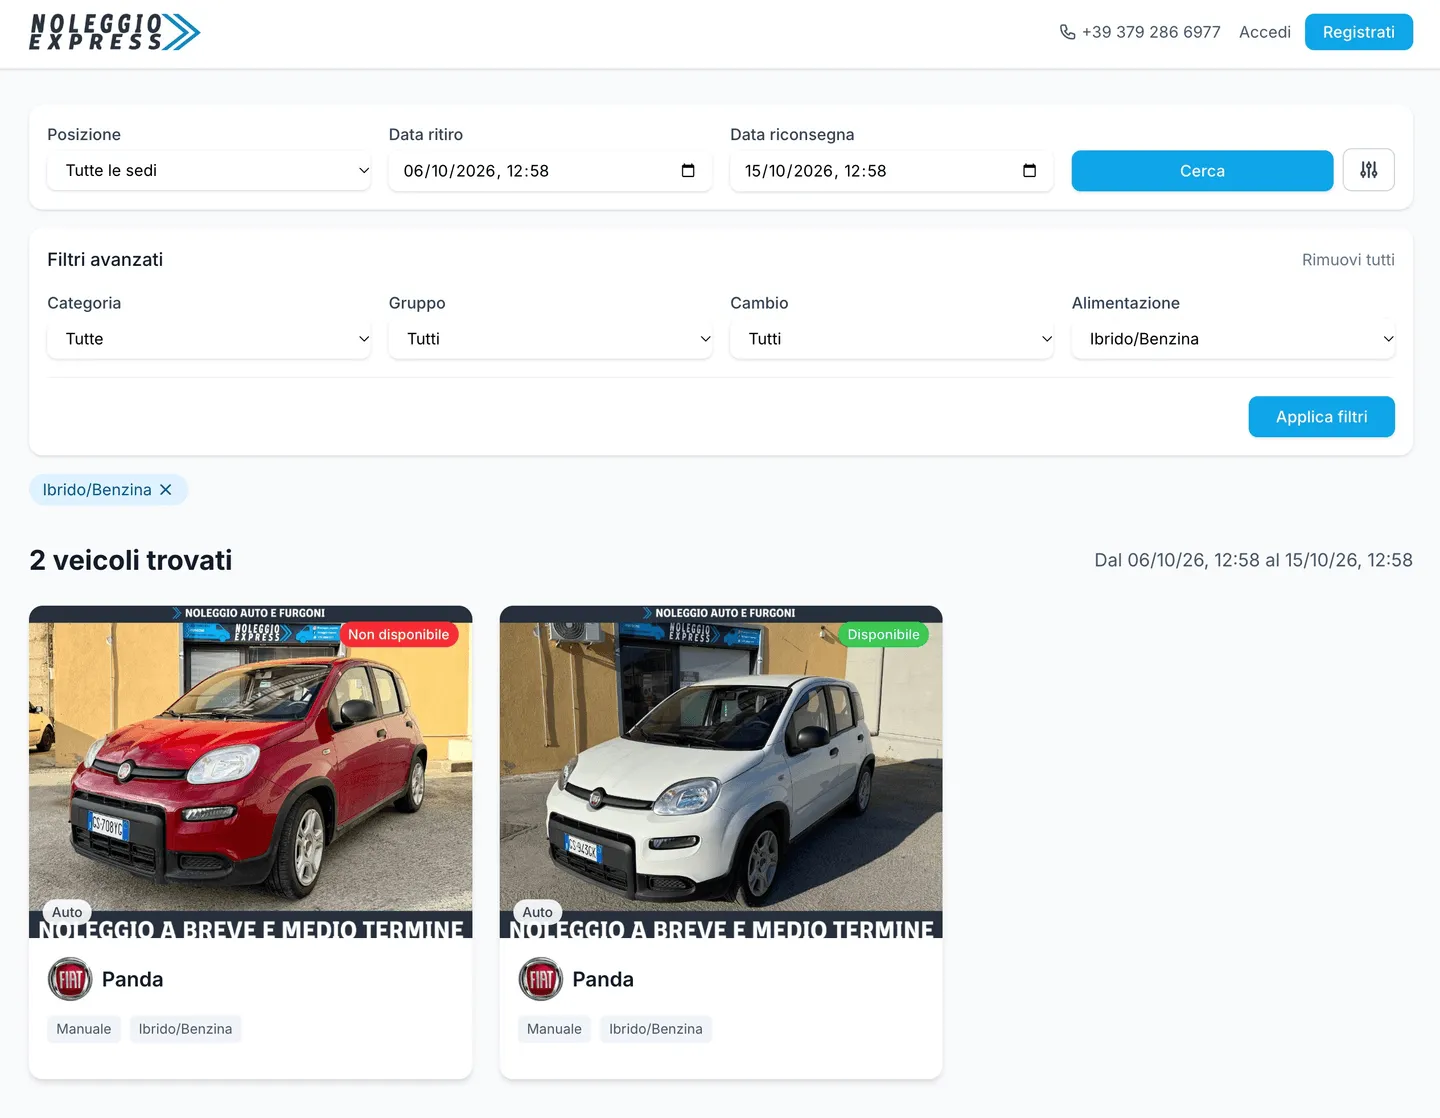Click the Fiat logo on the white Panda

pos(541,979)
